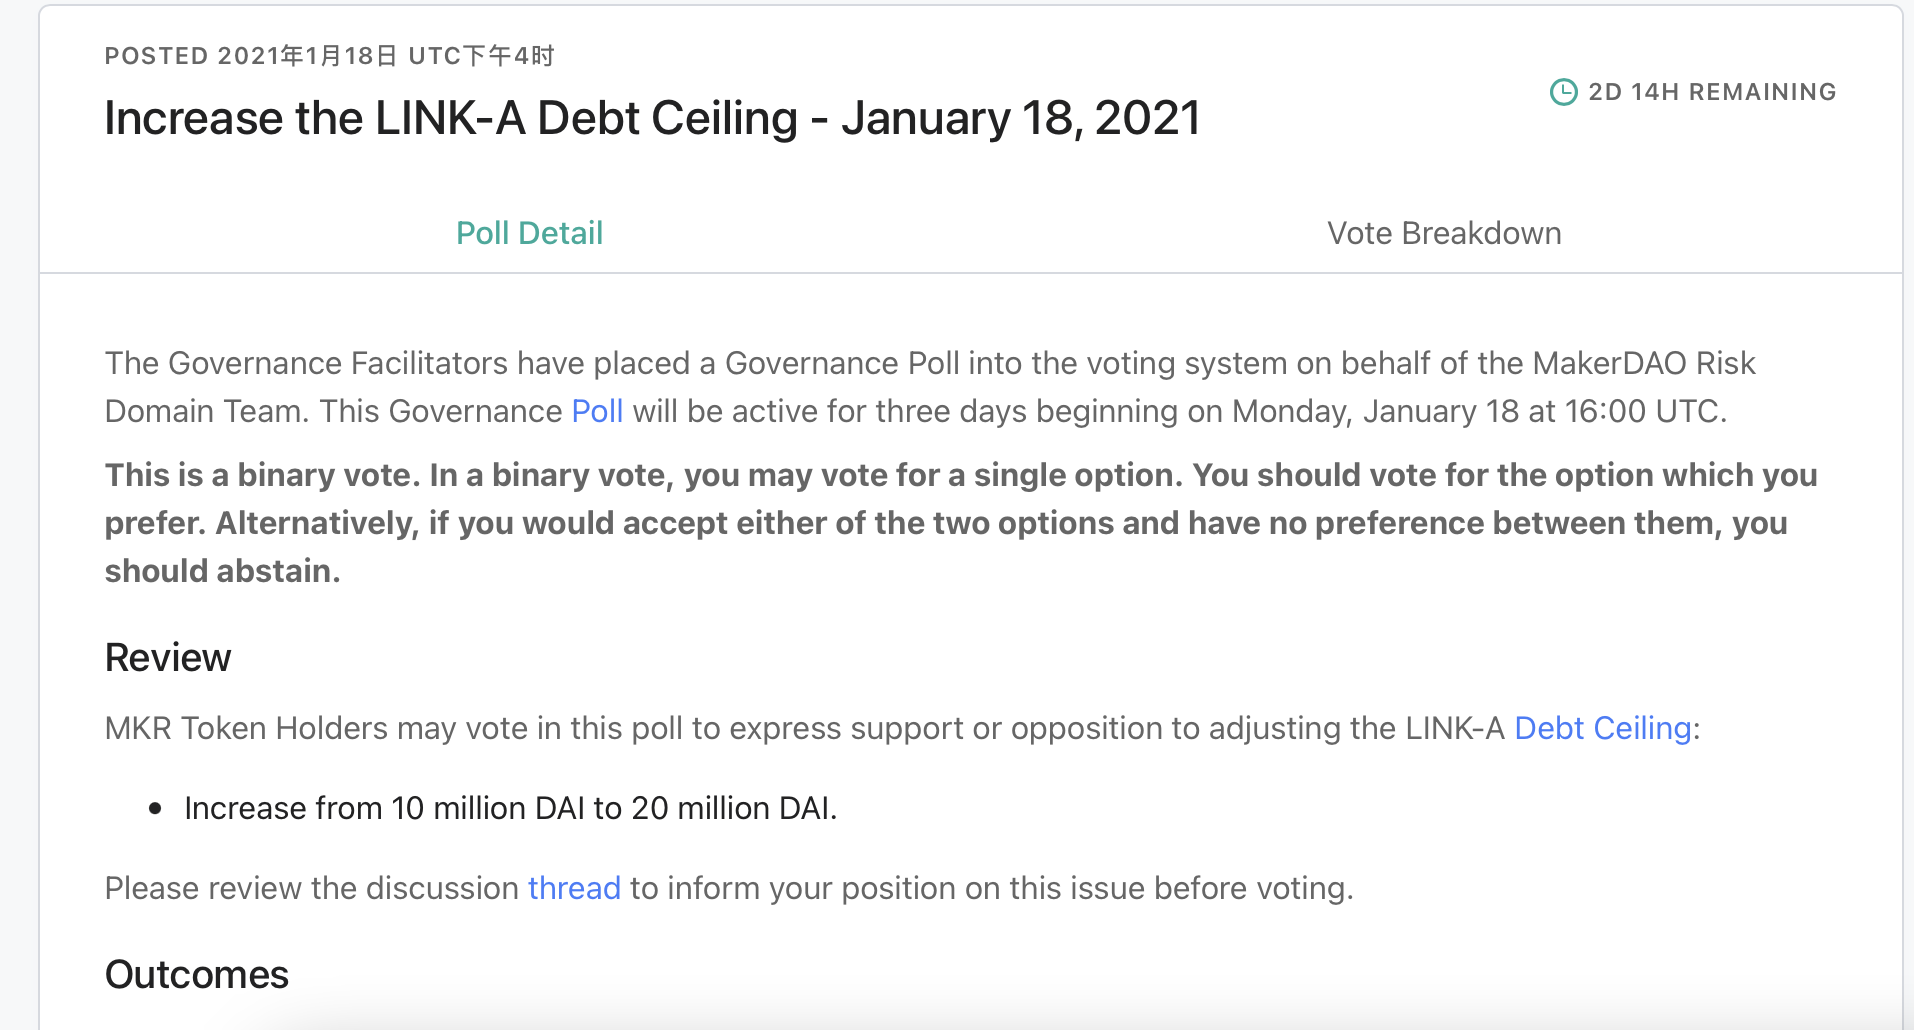Image resolution: width=1914 pixels, height=1030 pixels.
Task: Click the 'Please review the discussion' text
Action: [x=312, y=888]
